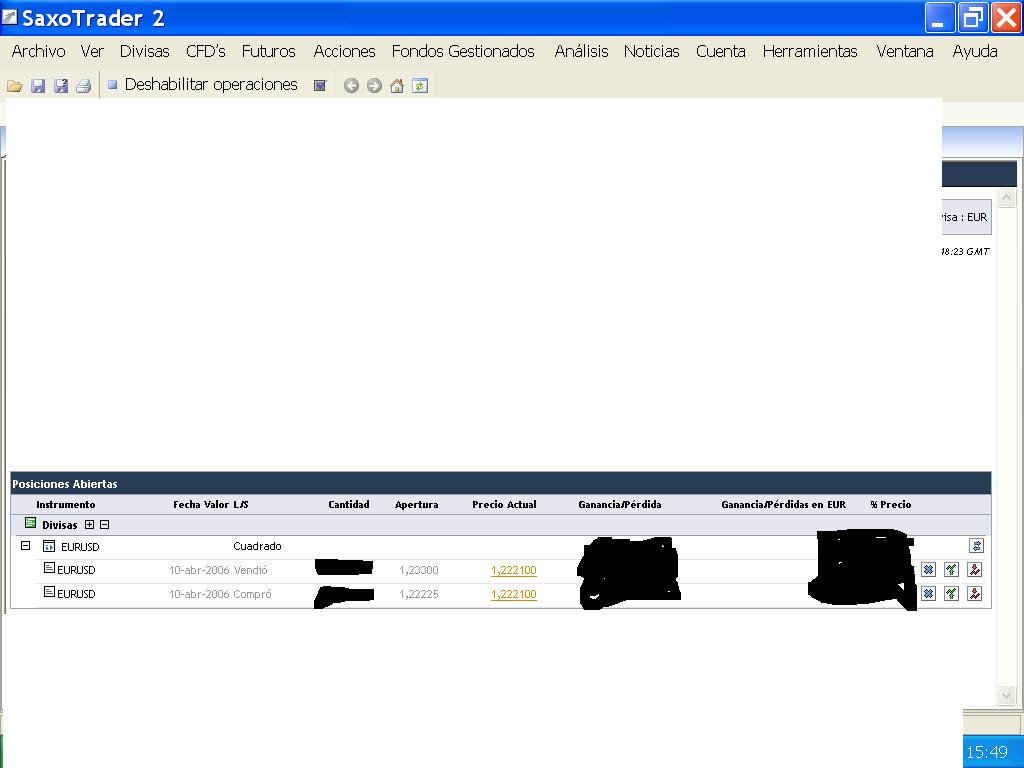Click price 1,222100 link in Compró row
Screen dimensions: 1024x768
(514, 594)
